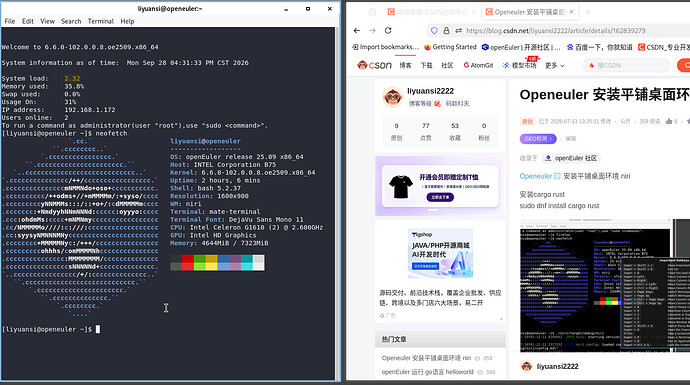Click the thumbs-up like icon in article
The image size is (690, 385).
[669, 121]
